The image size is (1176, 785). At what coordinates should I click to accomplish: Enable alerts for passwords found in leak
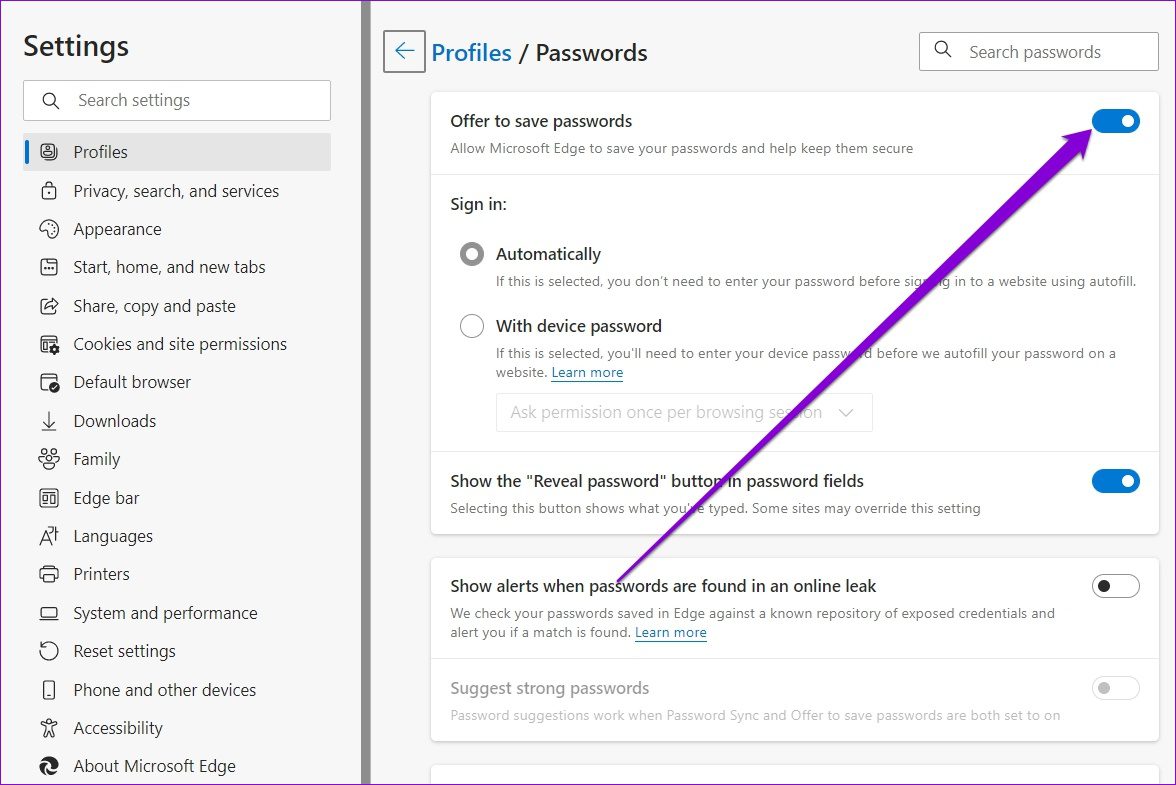point(1115,586)
